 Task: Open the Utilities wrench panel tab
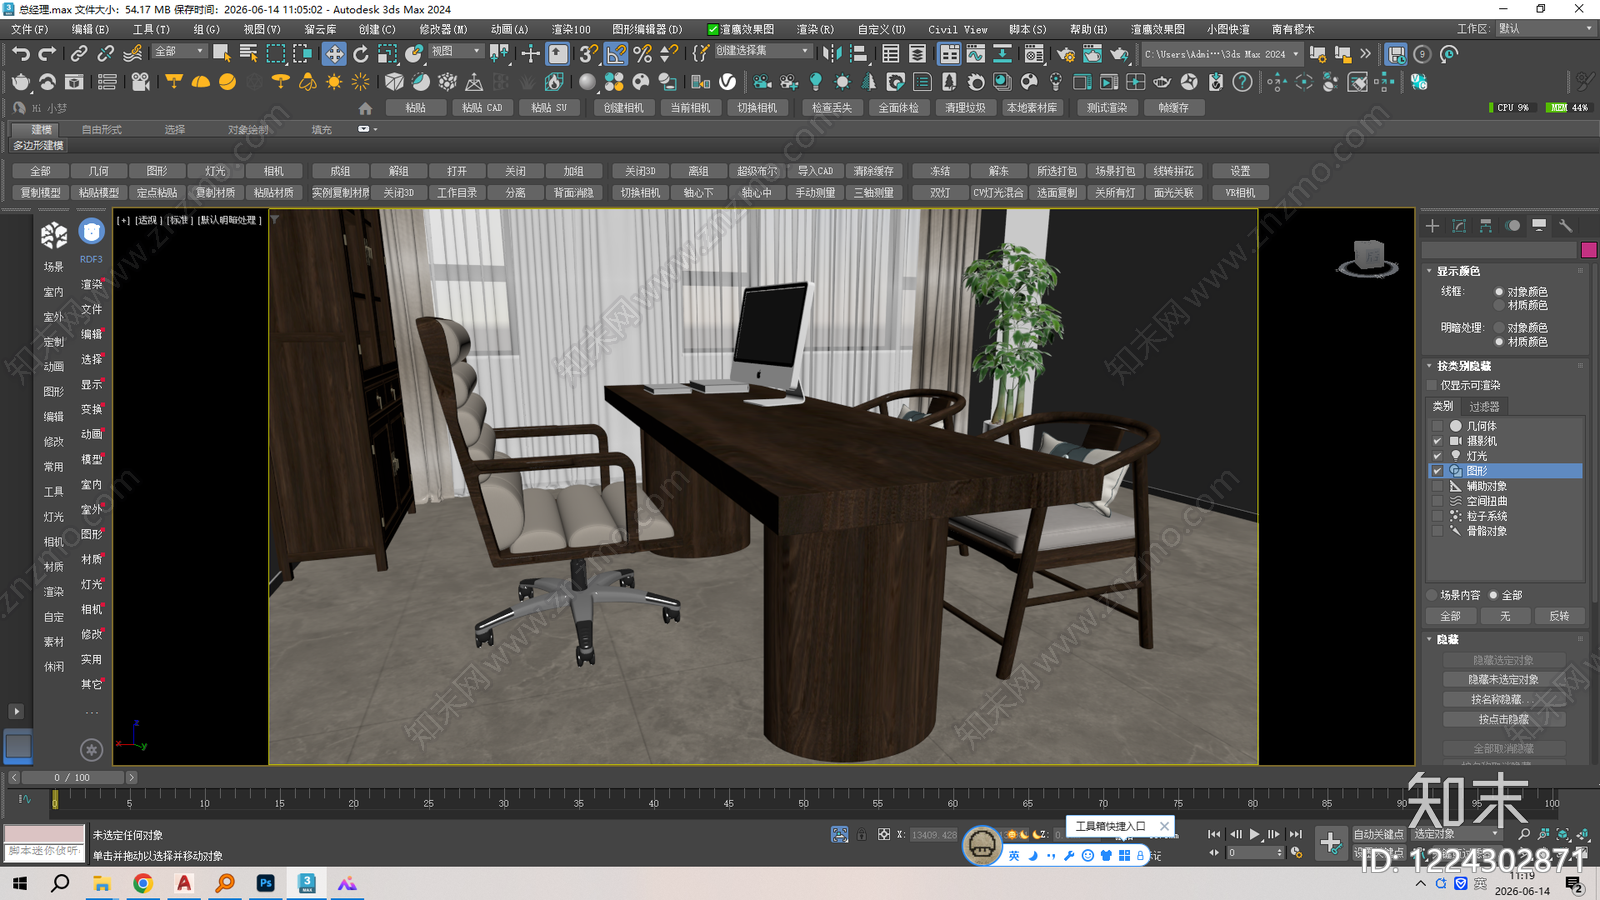tap(1566, 226)
